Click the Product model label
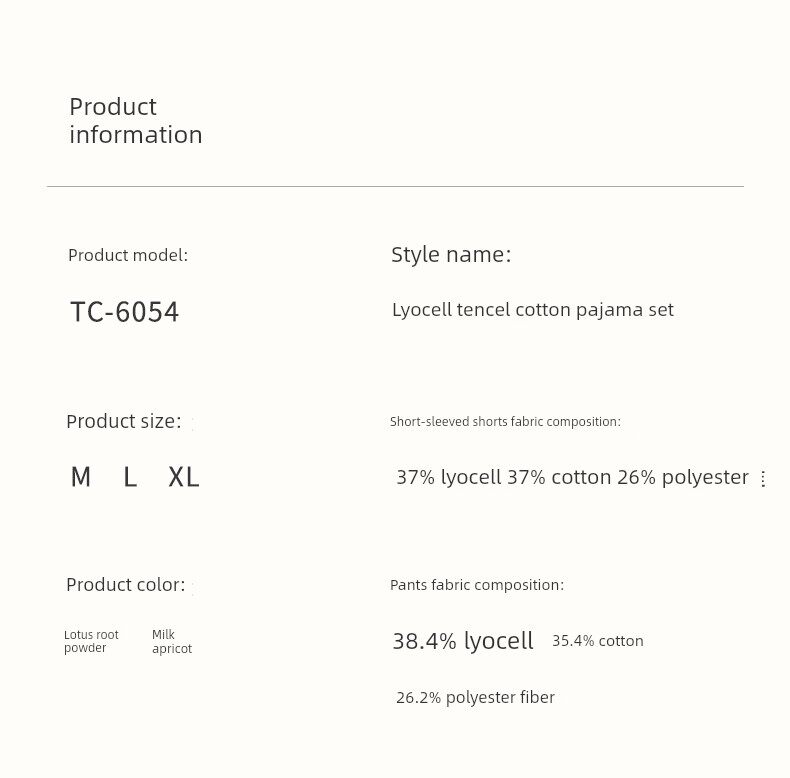 click(x=128, y=255)
